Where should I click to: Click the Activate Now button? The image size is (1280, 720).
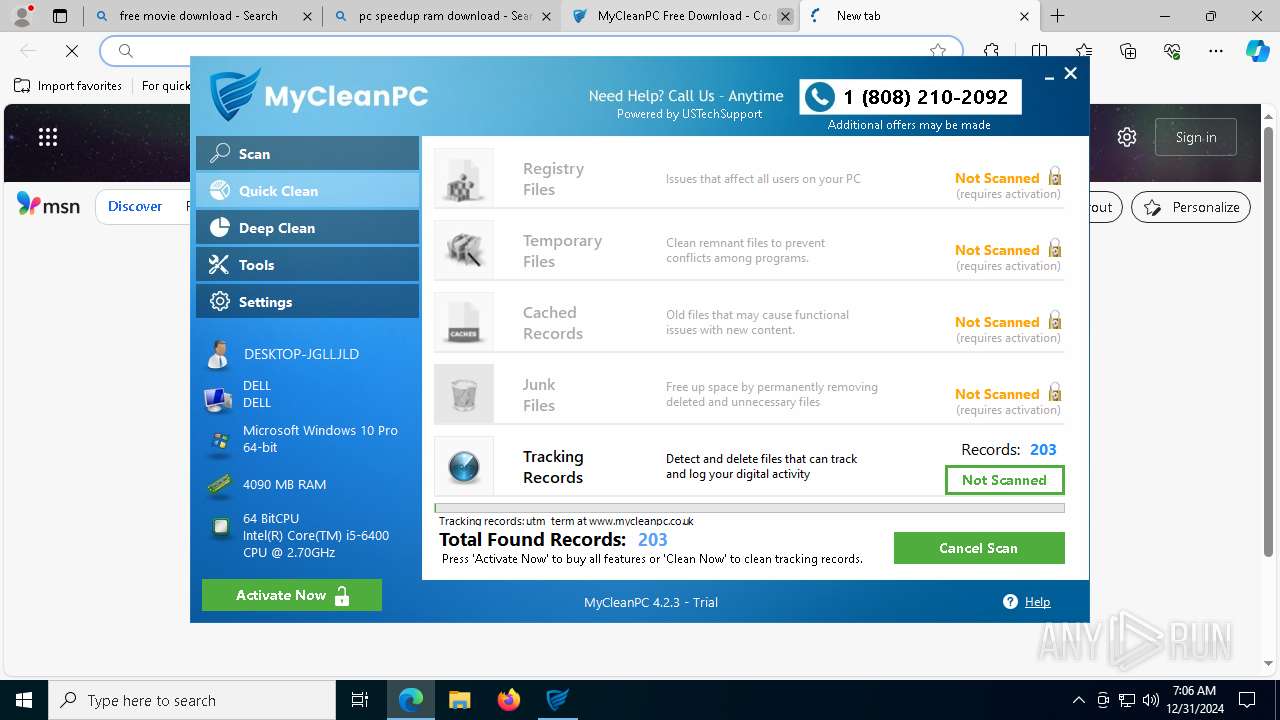[x=292, y=595]
